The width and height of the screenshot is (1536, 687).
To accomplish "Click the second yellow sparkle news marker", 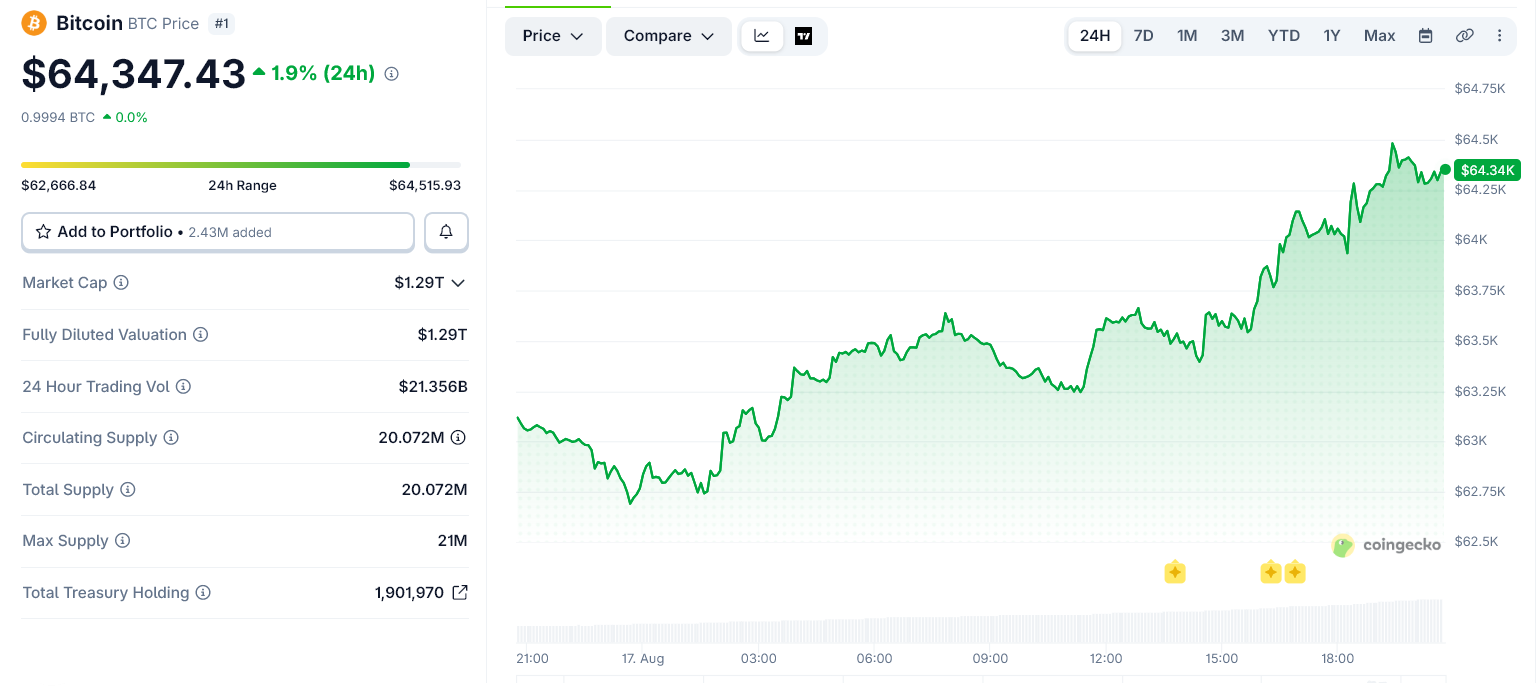I will point(1270,573).
